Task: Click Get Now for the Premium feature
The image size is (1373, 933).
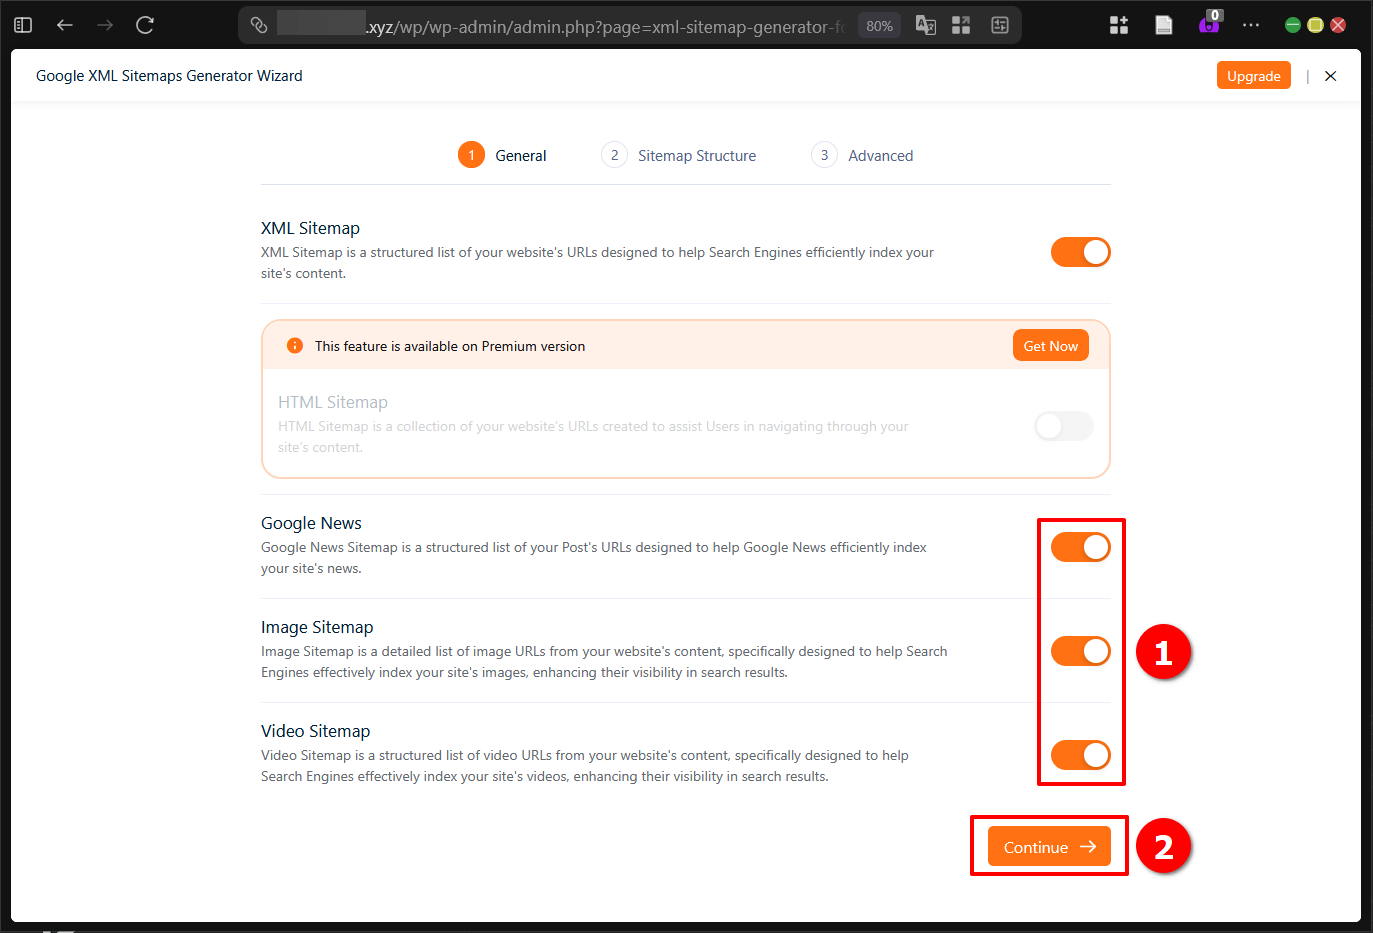Action: coord(1050,345)
